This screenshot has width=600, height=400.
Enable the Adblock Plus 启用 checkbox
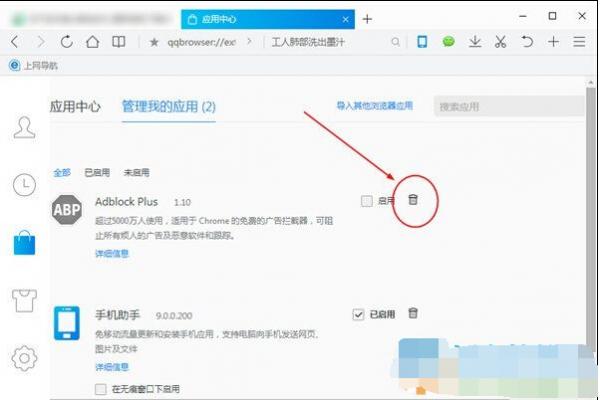(x=367, y=201)
